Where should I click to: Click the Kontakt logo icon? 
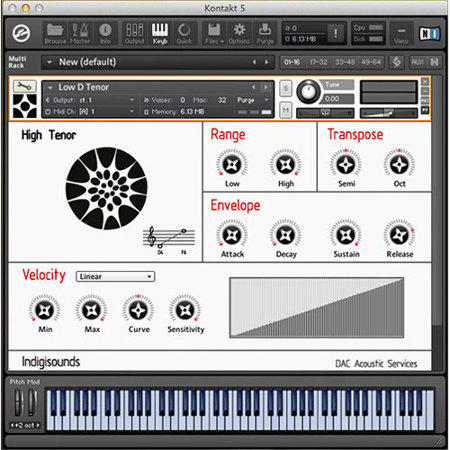tap(21, 33)
